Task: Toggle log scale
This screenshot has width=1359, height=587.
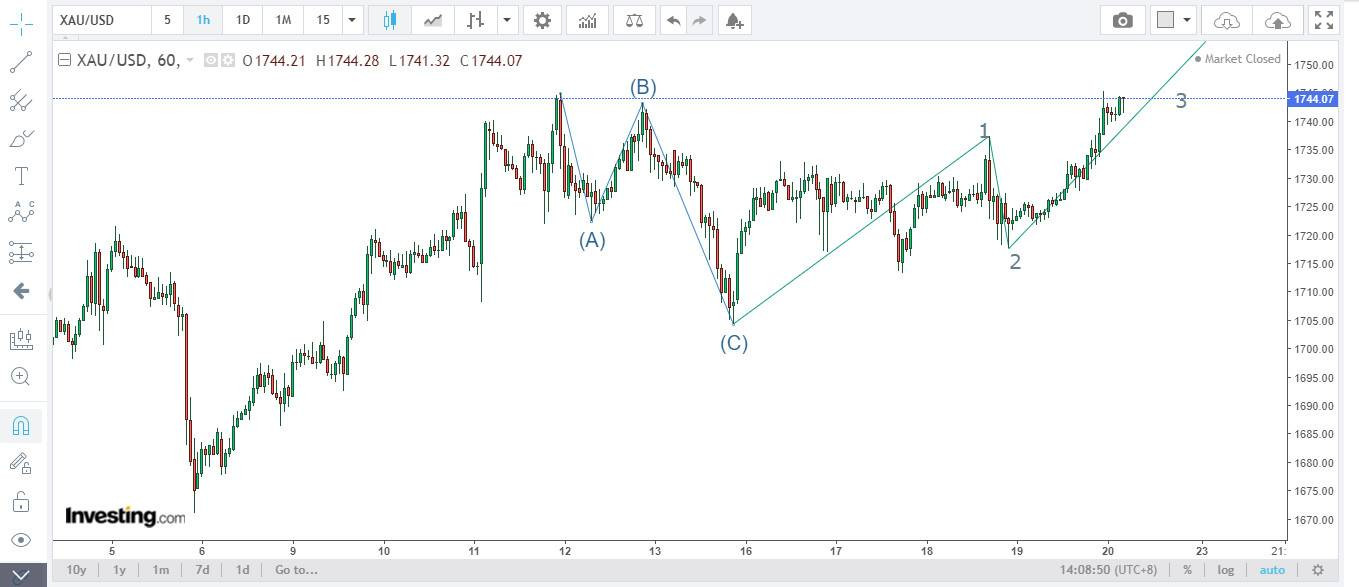Action: (1225, 570)
